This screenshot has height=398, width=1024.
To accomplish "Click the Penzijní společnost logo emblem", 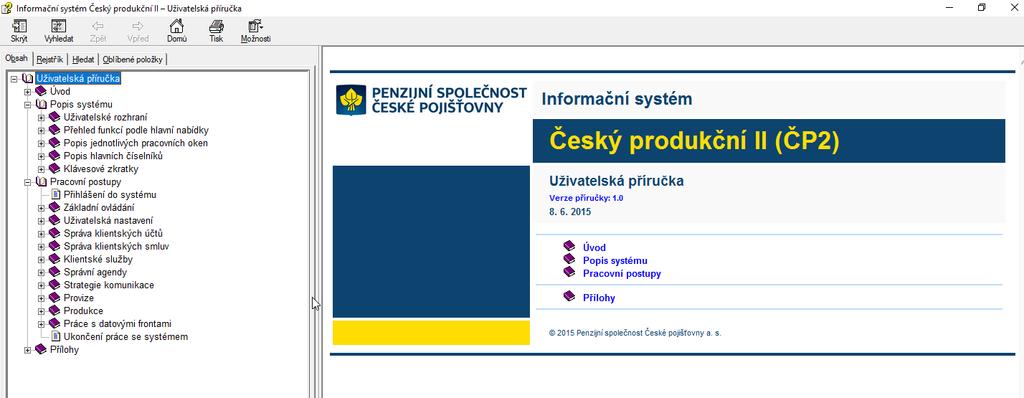I will [x=351, y=100].
